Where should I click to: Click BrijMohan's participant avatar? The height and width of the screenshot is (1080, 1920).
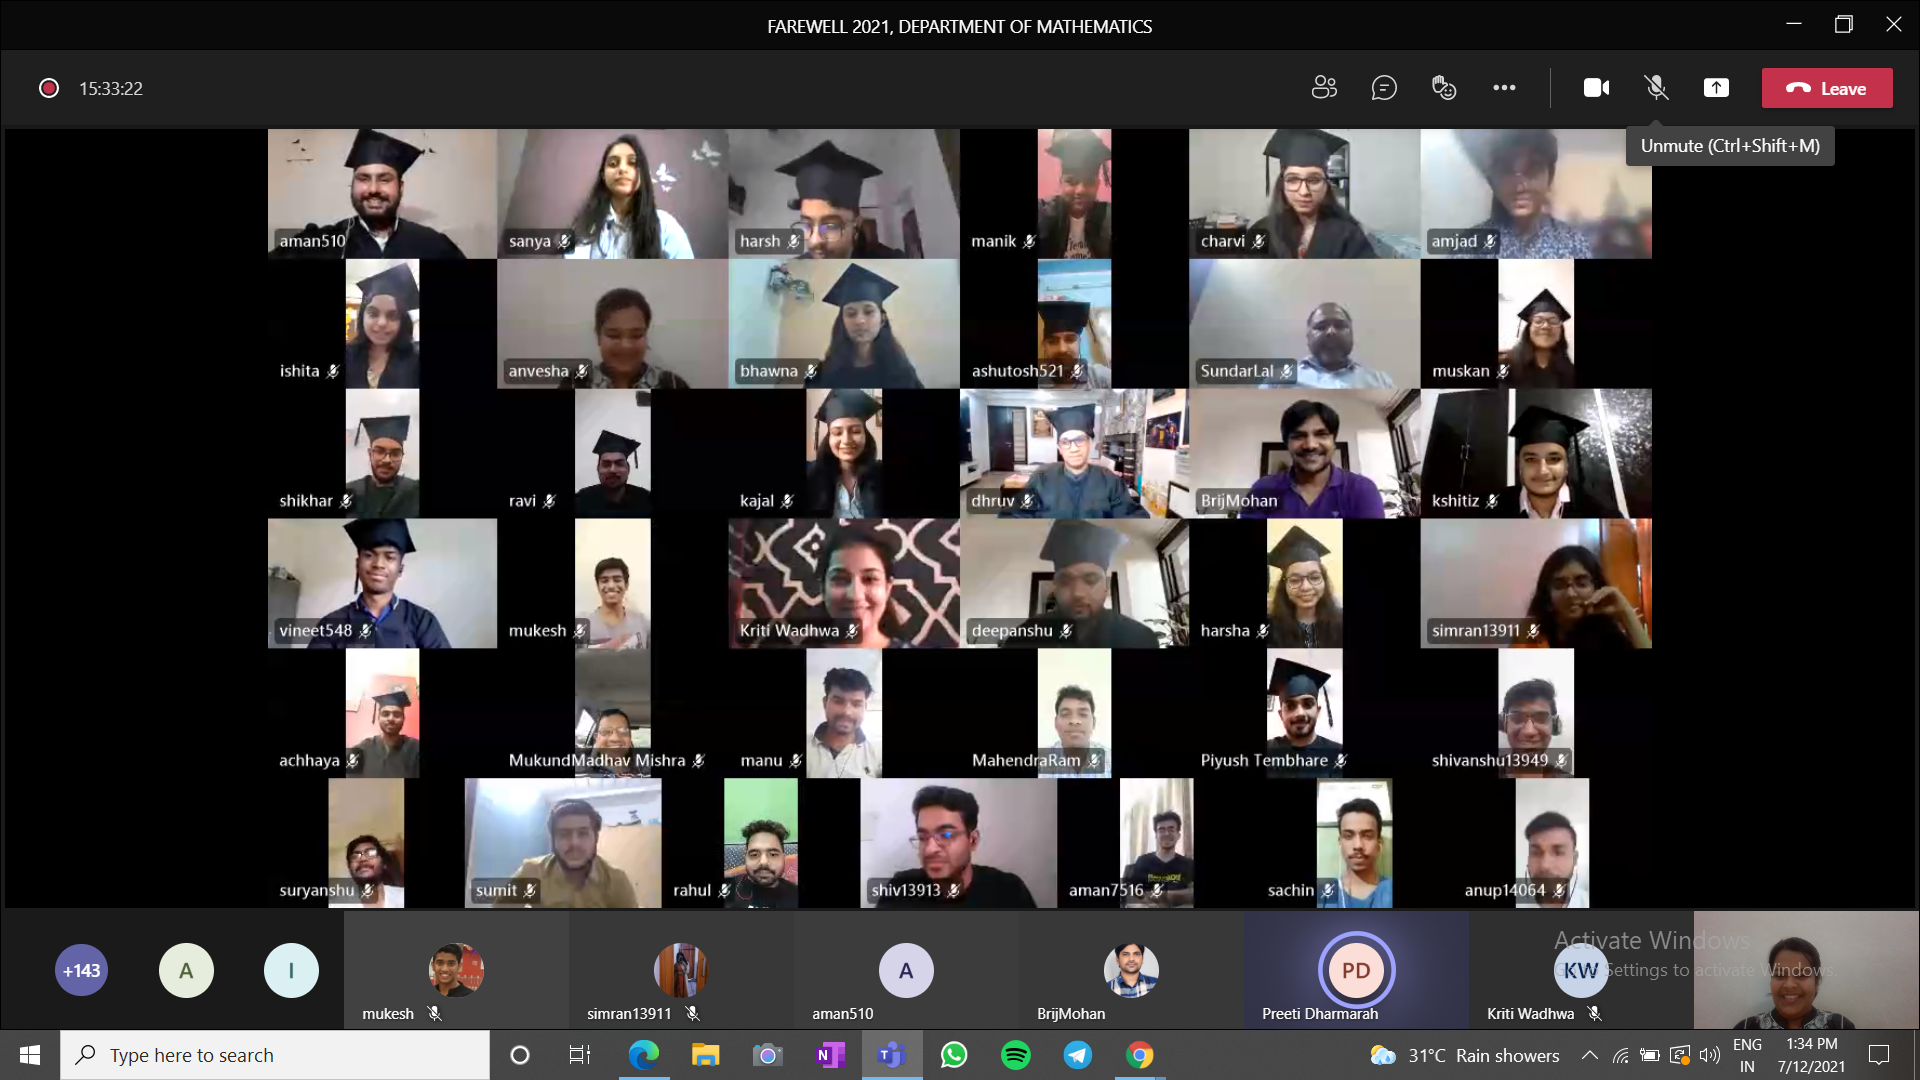[1130, 970]
